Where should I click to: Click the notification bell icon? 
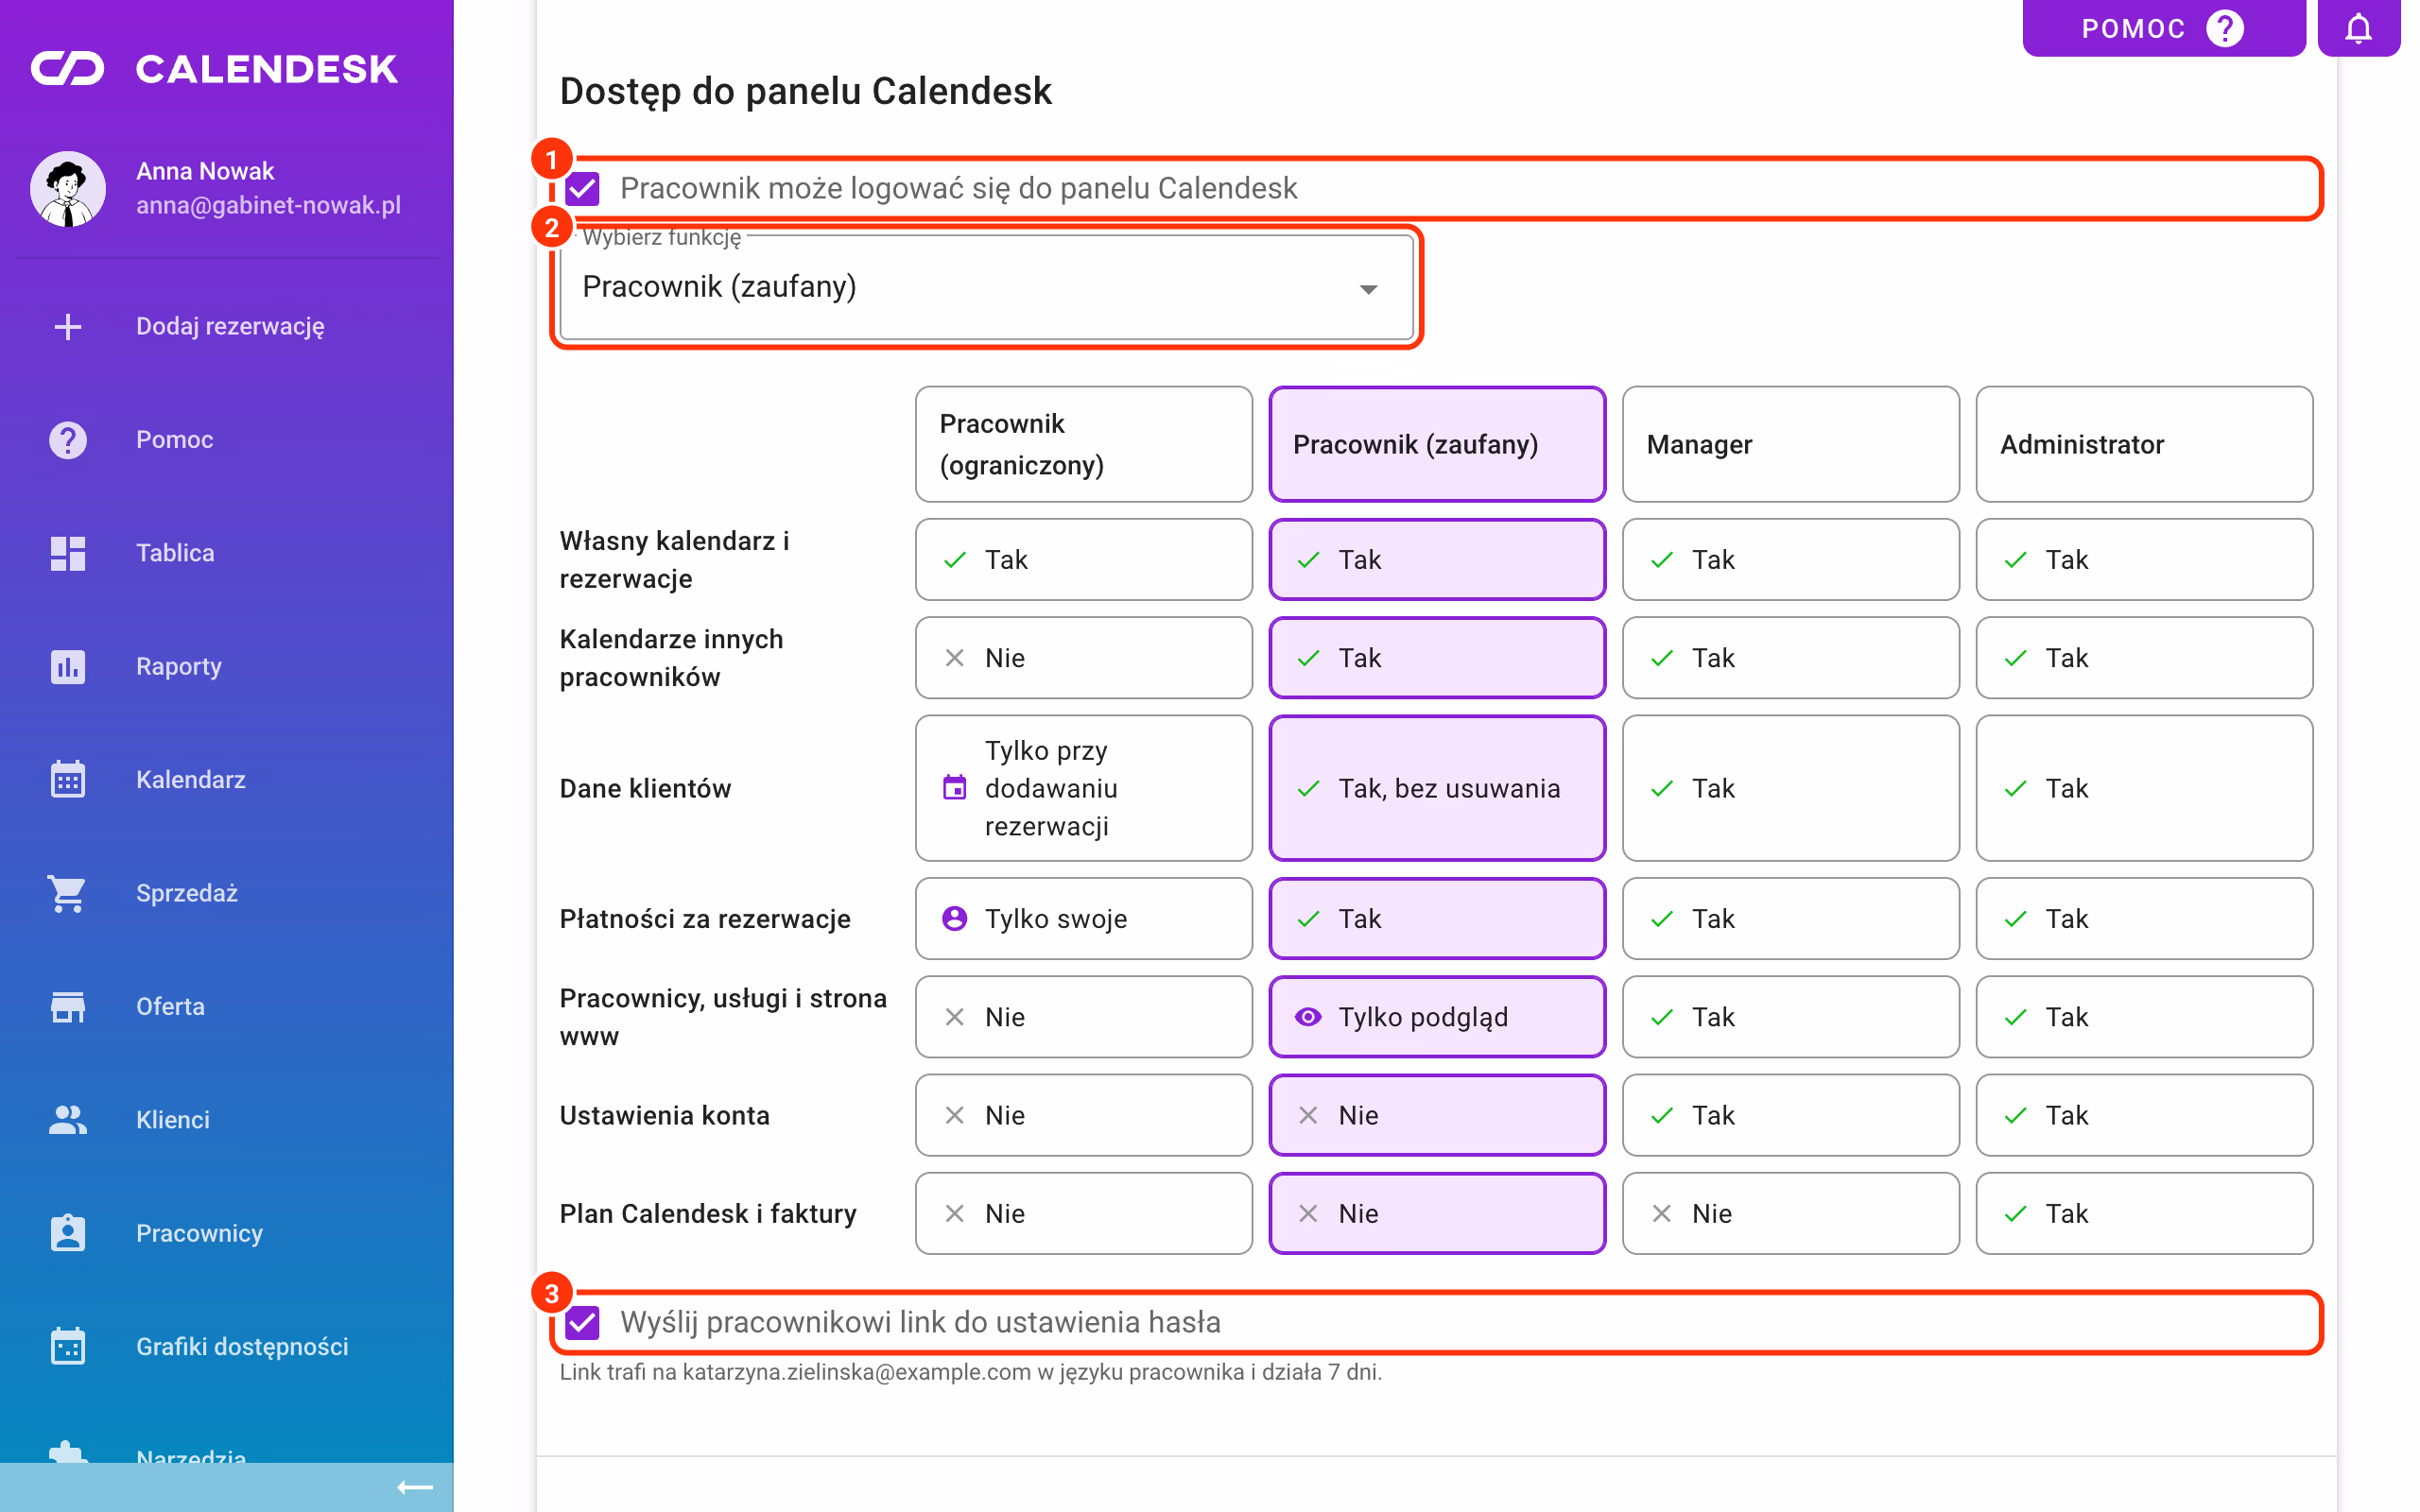coord(2357,28)
